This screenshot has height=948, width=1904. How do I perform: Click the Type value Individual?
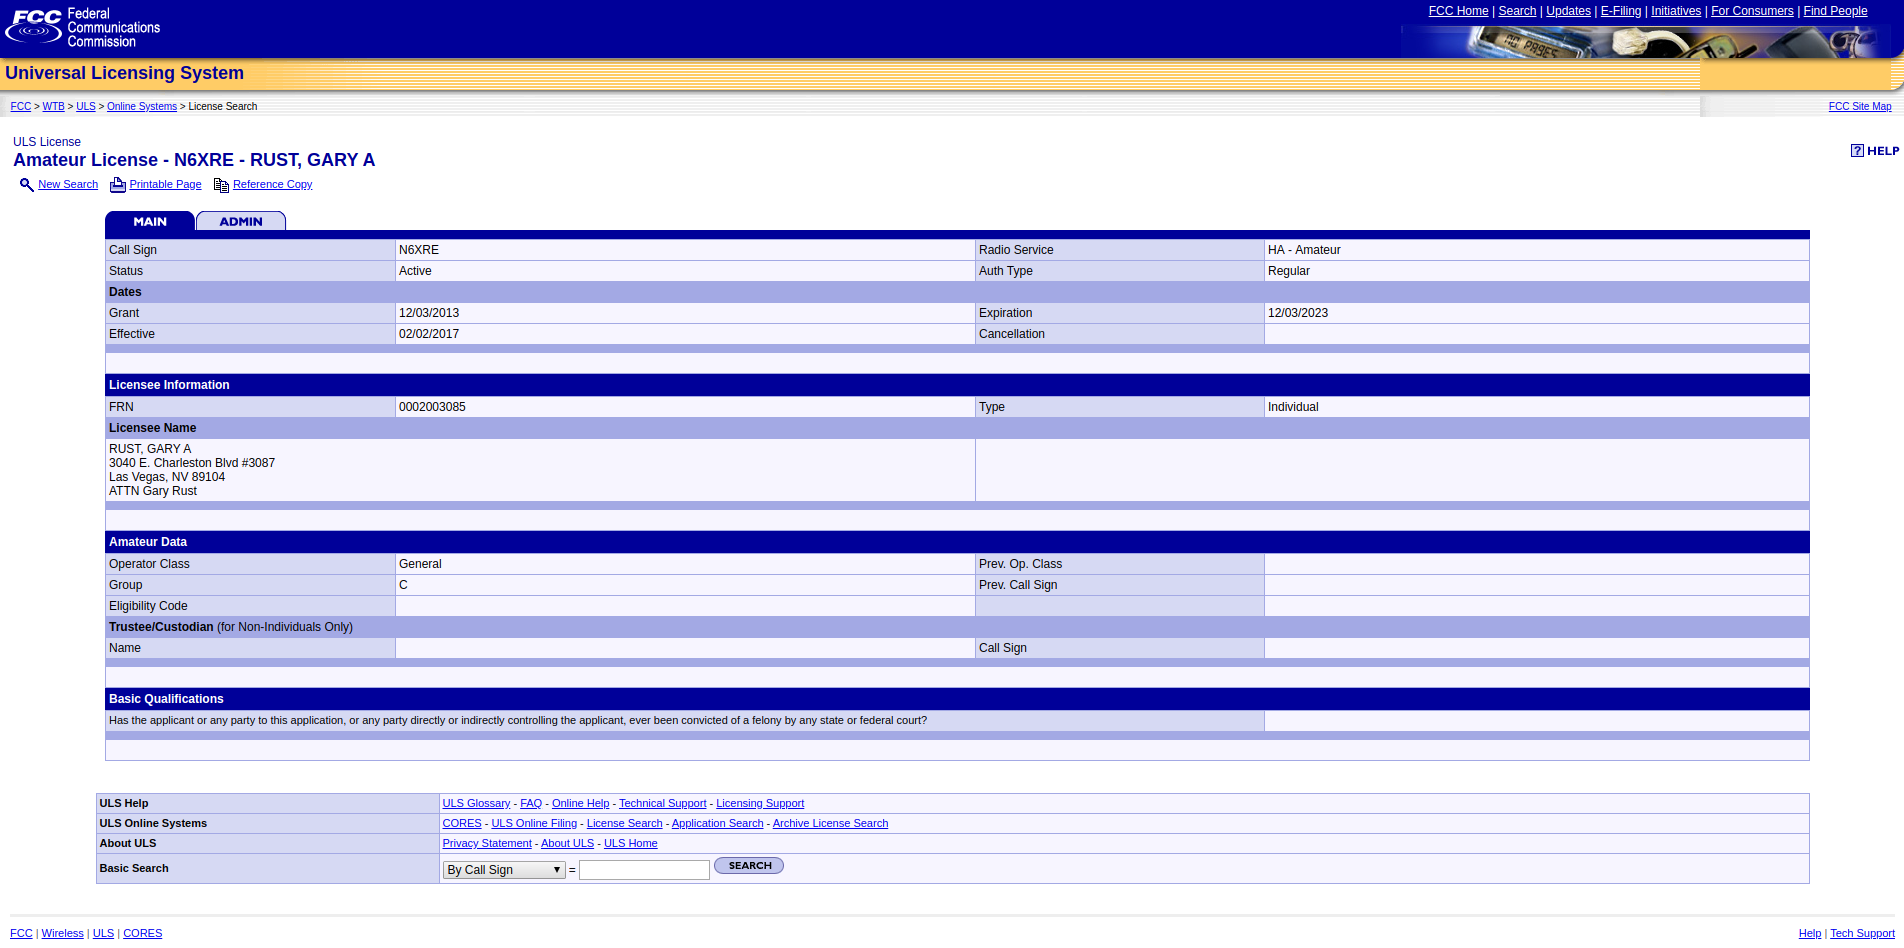tap(1293, 407)
